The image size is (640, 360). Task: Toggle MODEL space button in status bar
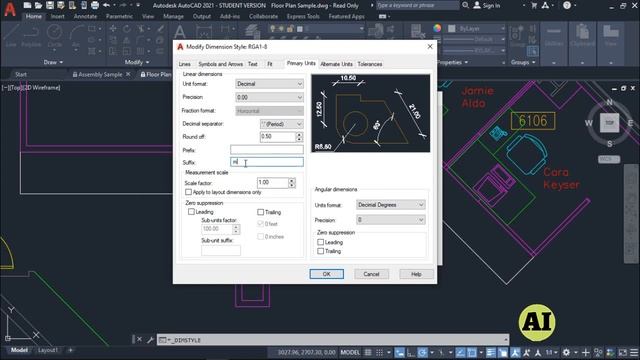[x=350, y=352]
